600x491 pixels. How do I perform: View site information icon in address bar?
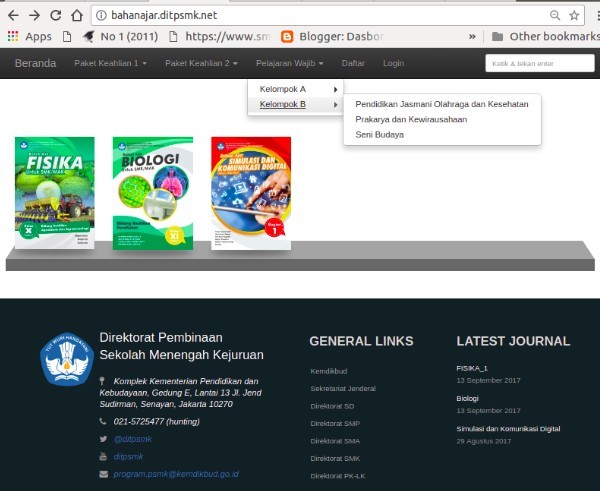click(101, 15)
